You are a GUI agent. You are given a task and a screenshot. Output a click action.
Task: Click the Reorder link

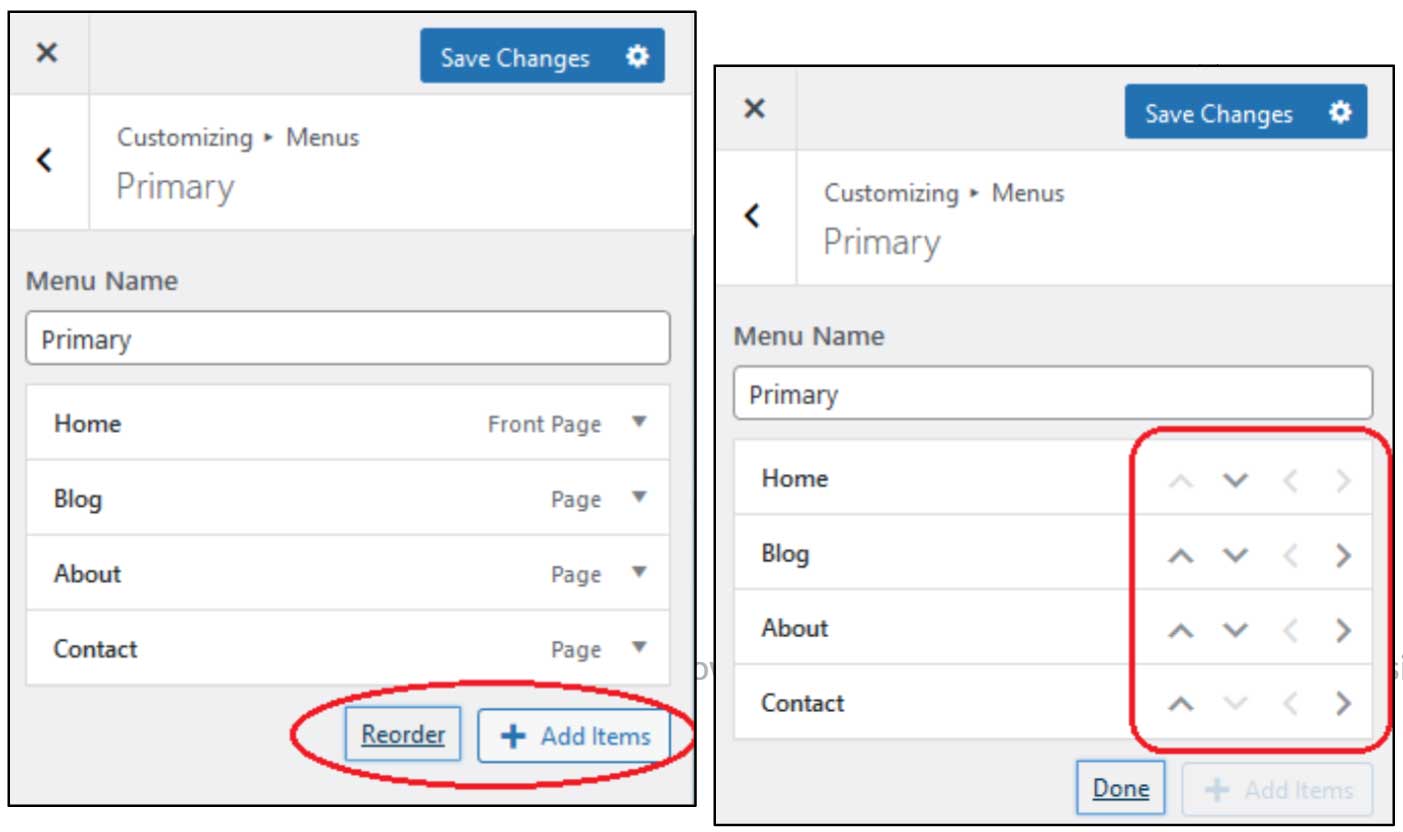point(401,734)
